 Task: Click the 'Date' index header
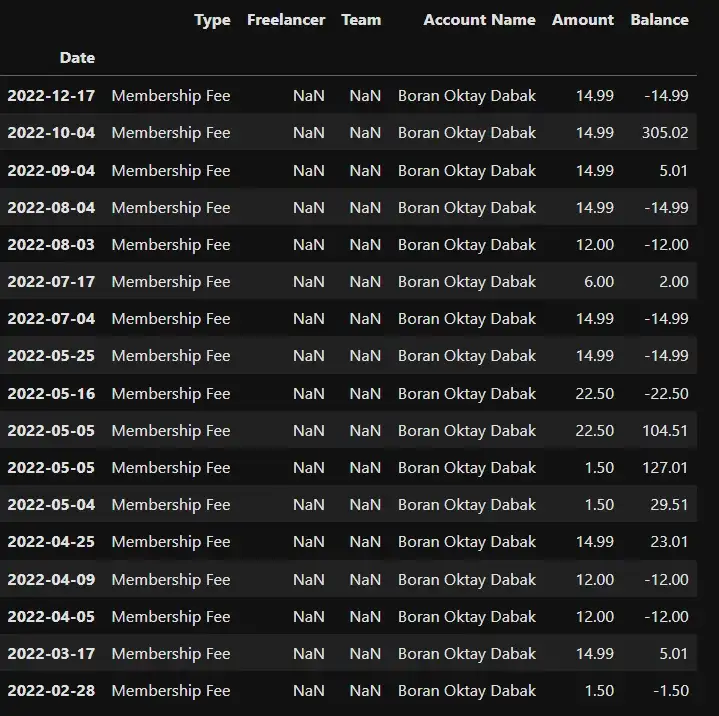pyautogui.click(x=77, y=58)
